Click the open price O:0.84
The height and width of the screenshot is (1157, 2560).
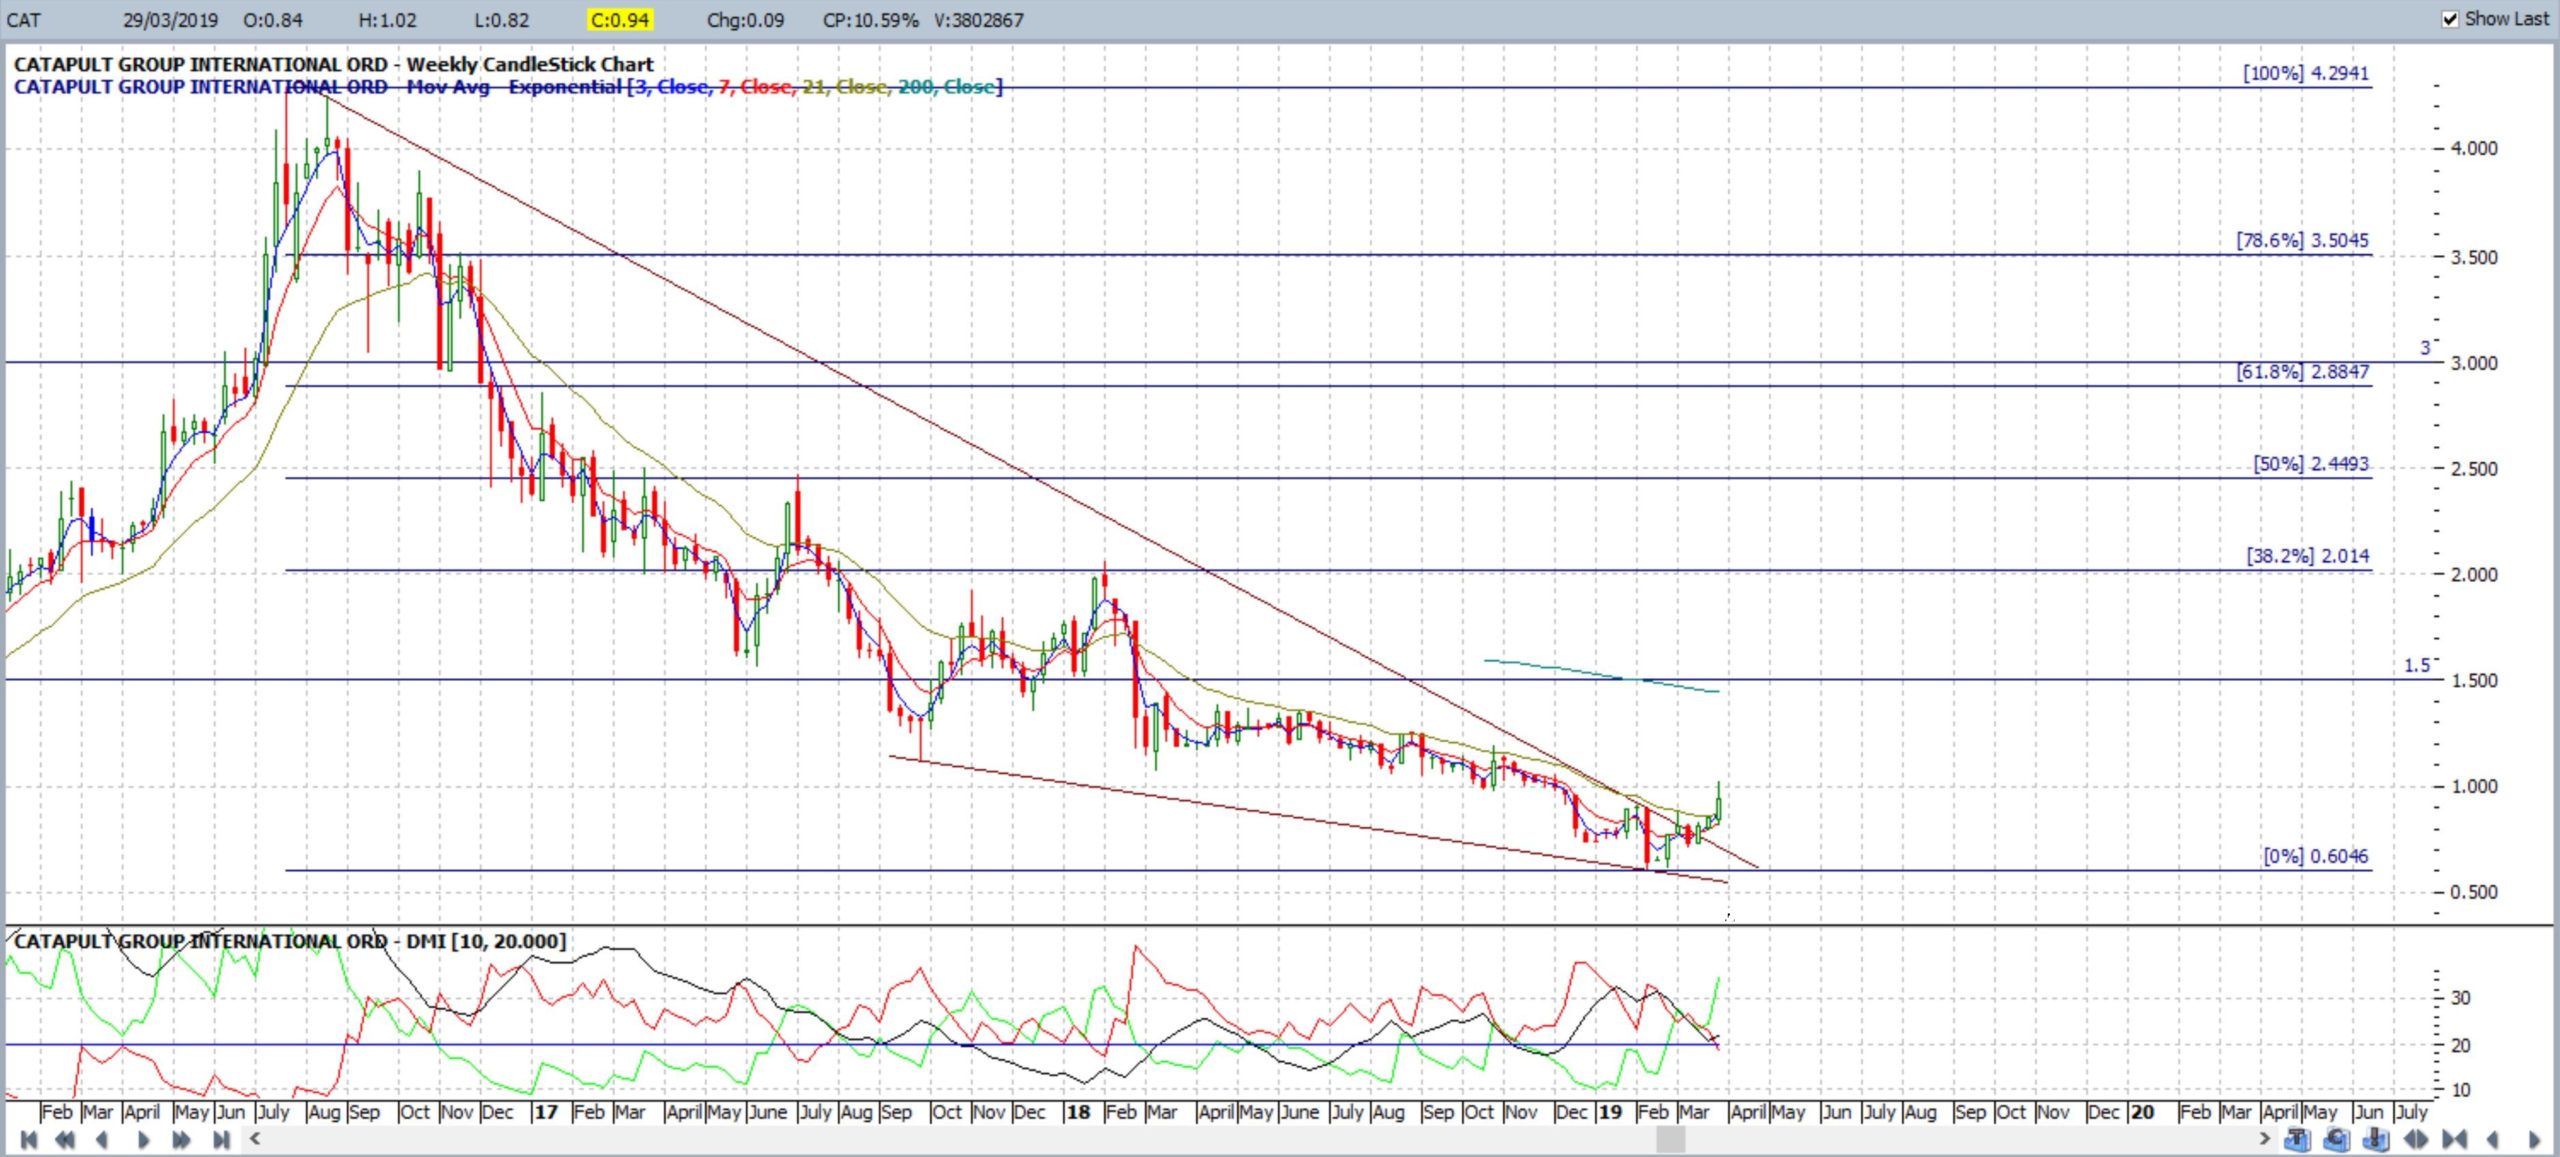click(273, 20)
